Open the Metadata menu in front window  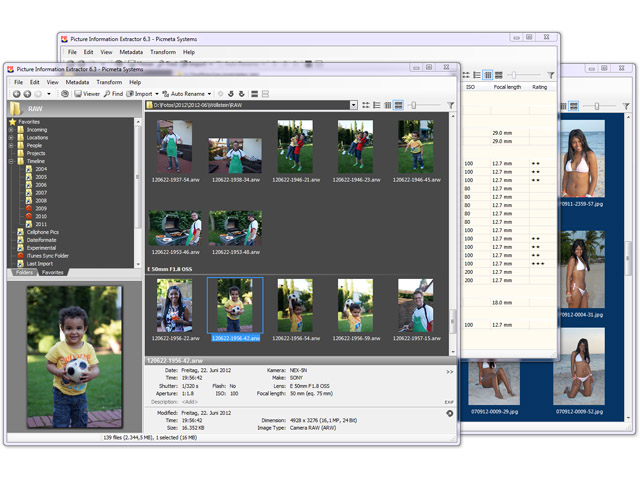(77, 82)
